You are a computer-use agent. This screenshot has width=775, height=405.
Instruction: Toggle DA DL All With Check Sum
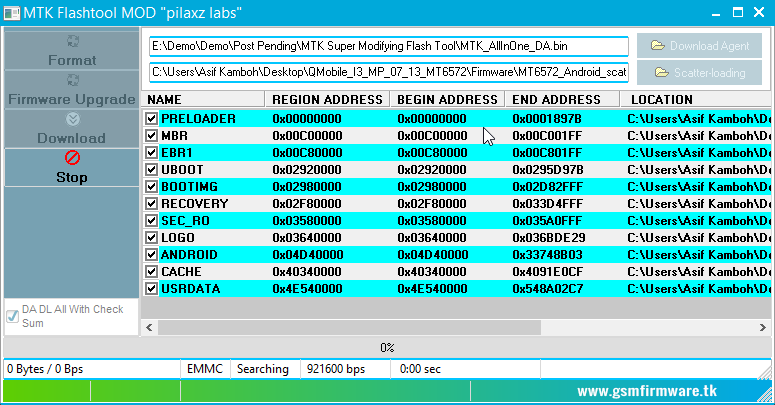click(x=13, y=316)
